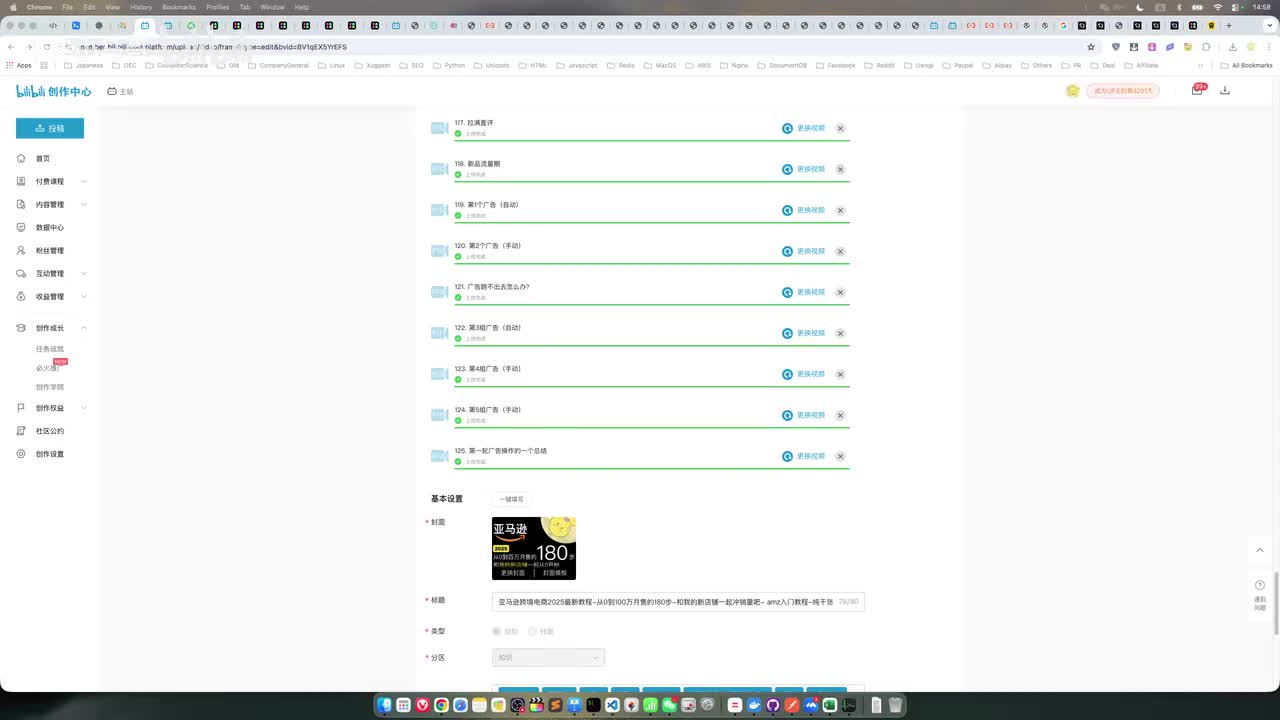Open a new Chrome tab
This screenshot has width=1280, height=720.
pyautogui.click(x=1229, y=25)
